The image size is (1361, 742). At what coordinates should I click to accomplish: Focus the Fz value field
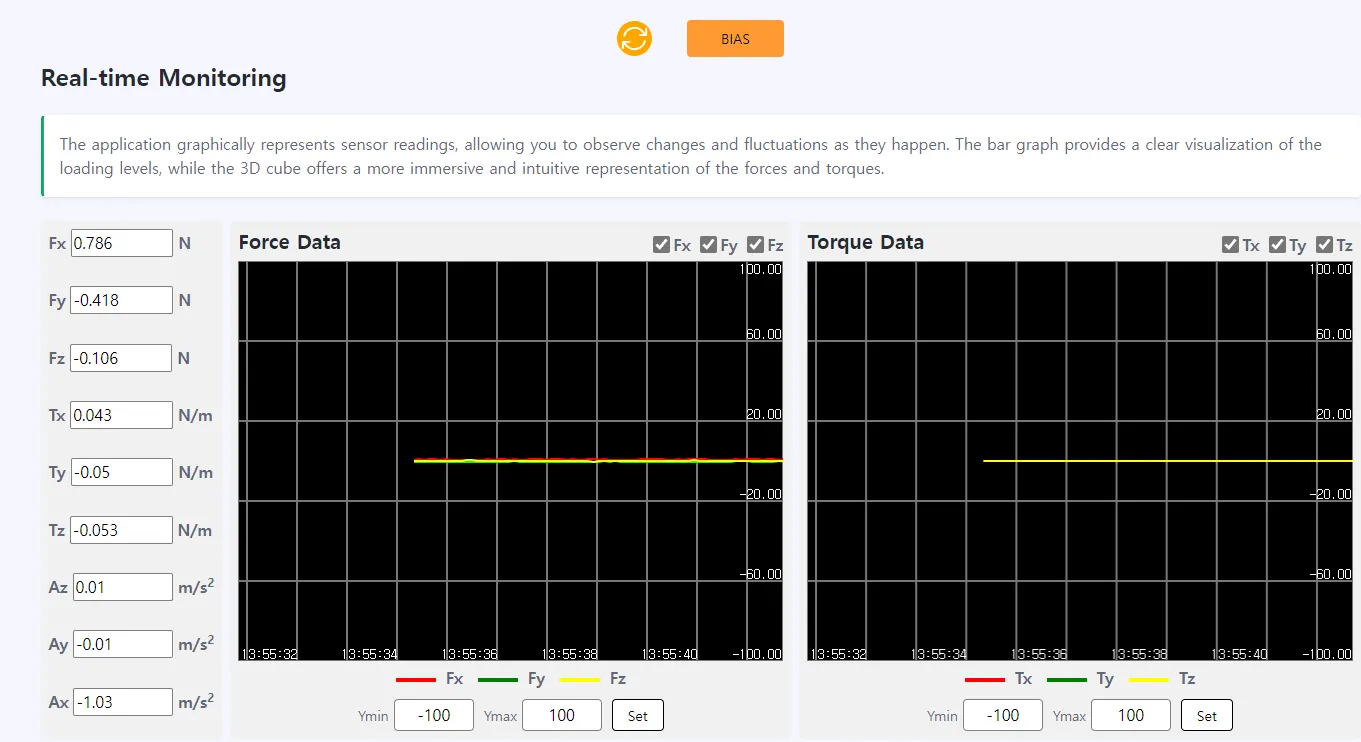tap(122, 358)
